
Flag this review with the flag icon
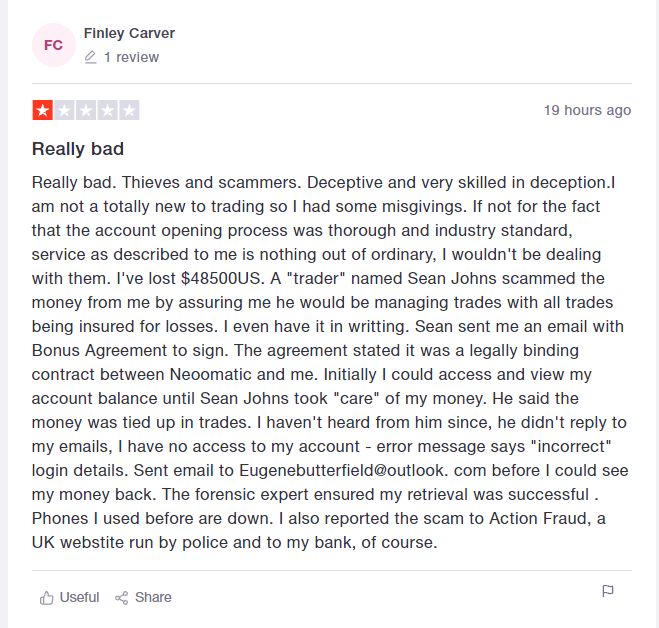(608, 591)
